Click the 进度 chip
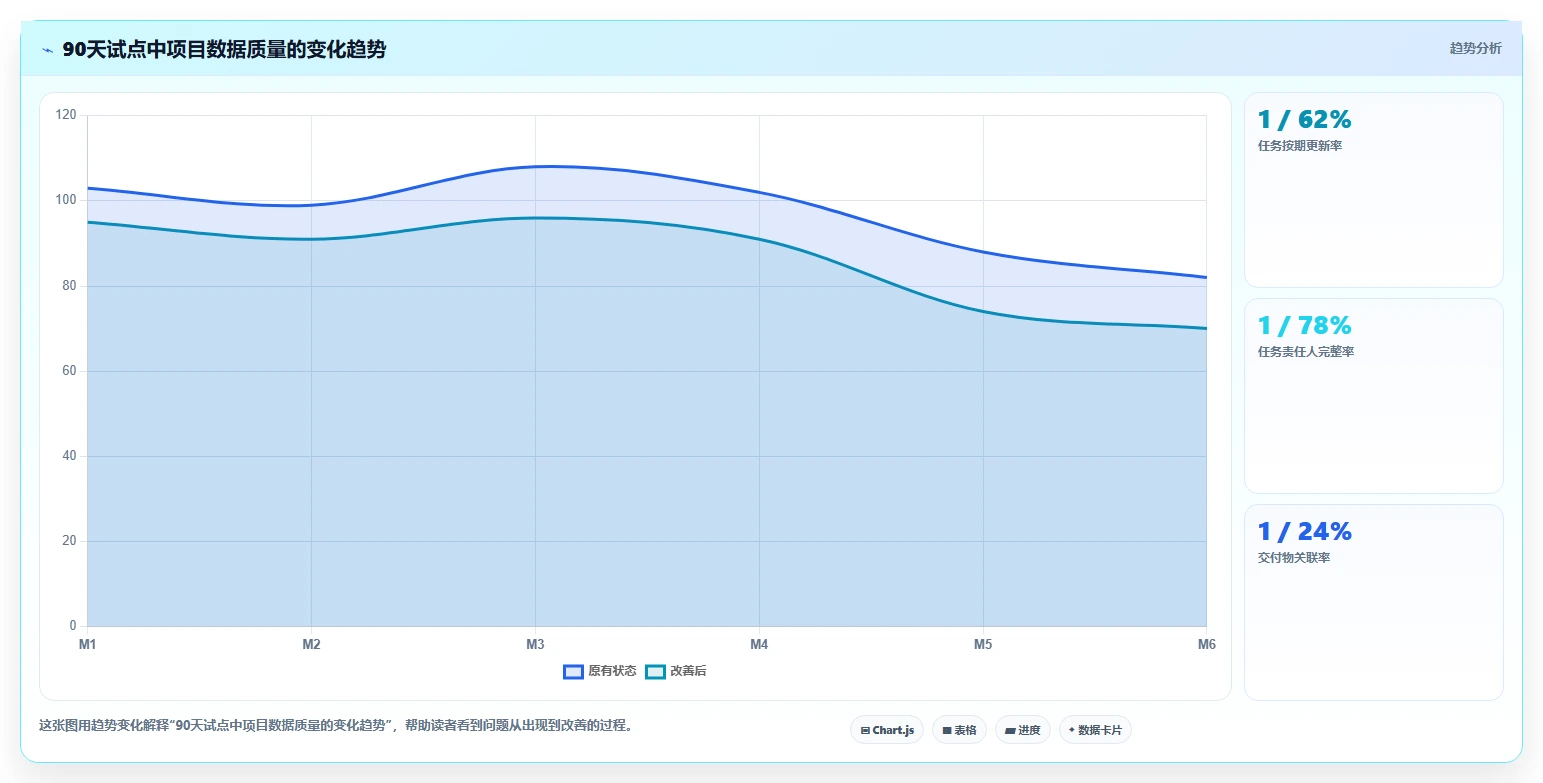 (x=1023, y=730)
